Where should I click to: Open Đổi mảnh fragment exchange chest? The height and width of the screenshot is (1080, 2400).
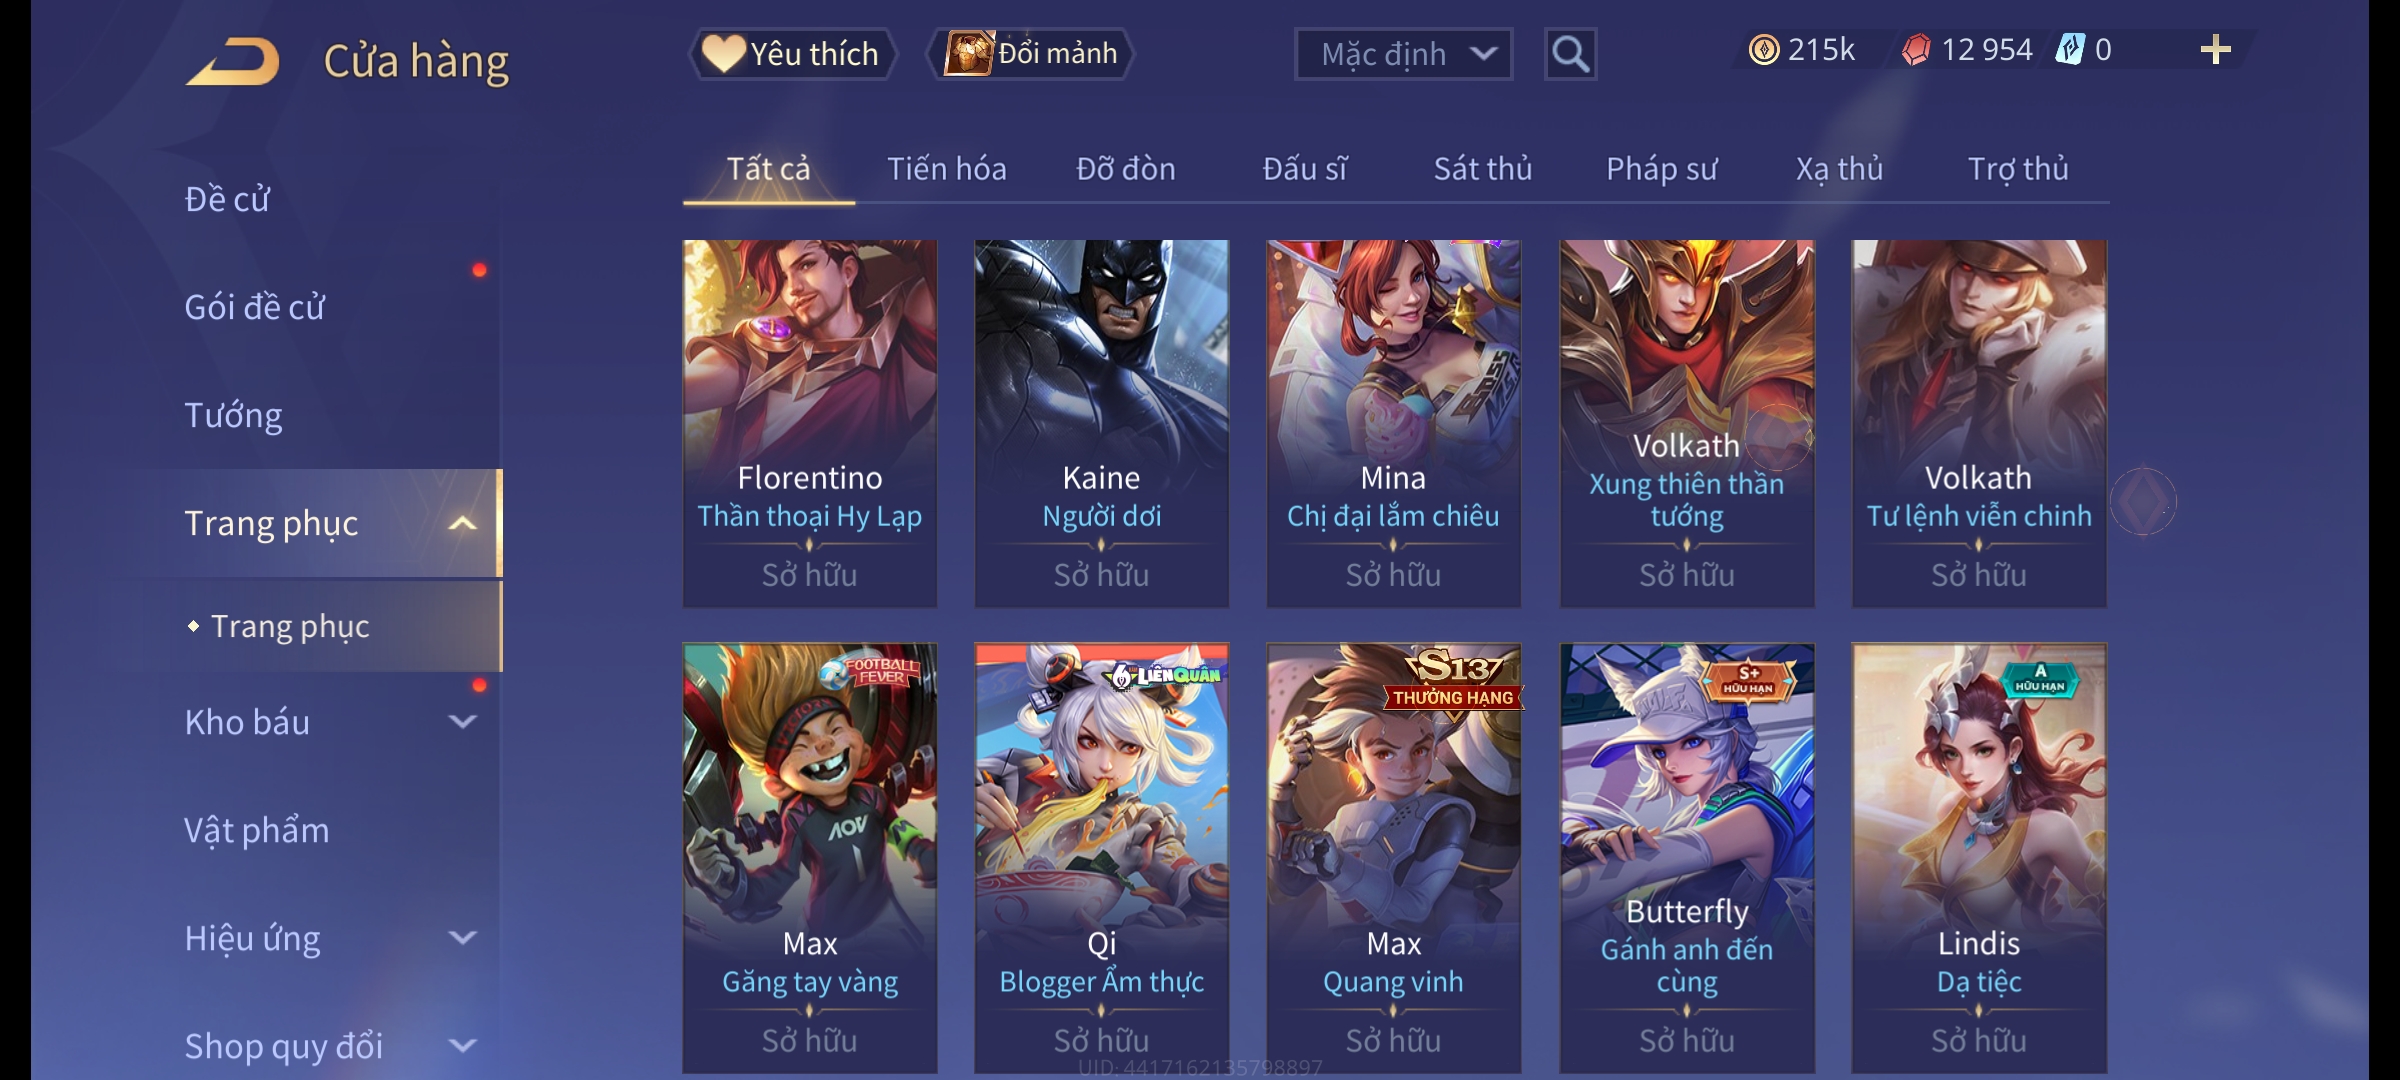point(1031,54)
